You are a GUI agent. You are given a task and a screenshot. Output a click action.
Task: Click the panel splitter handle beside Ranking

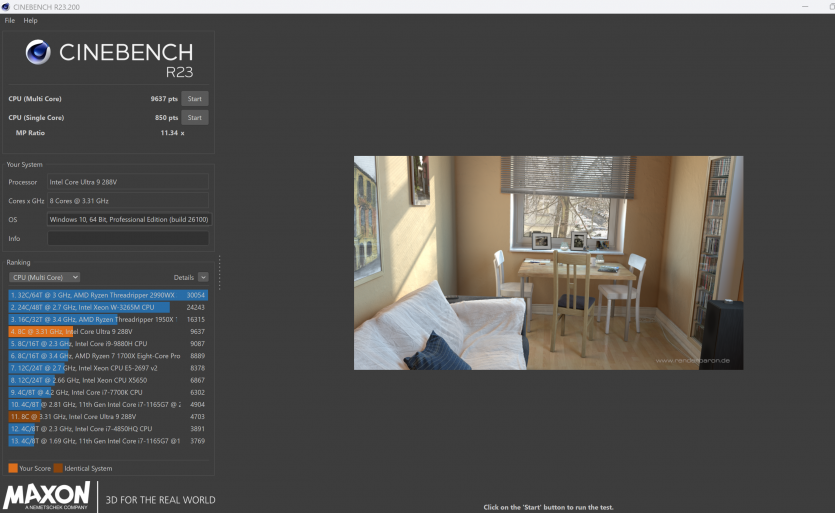[219, 272]
